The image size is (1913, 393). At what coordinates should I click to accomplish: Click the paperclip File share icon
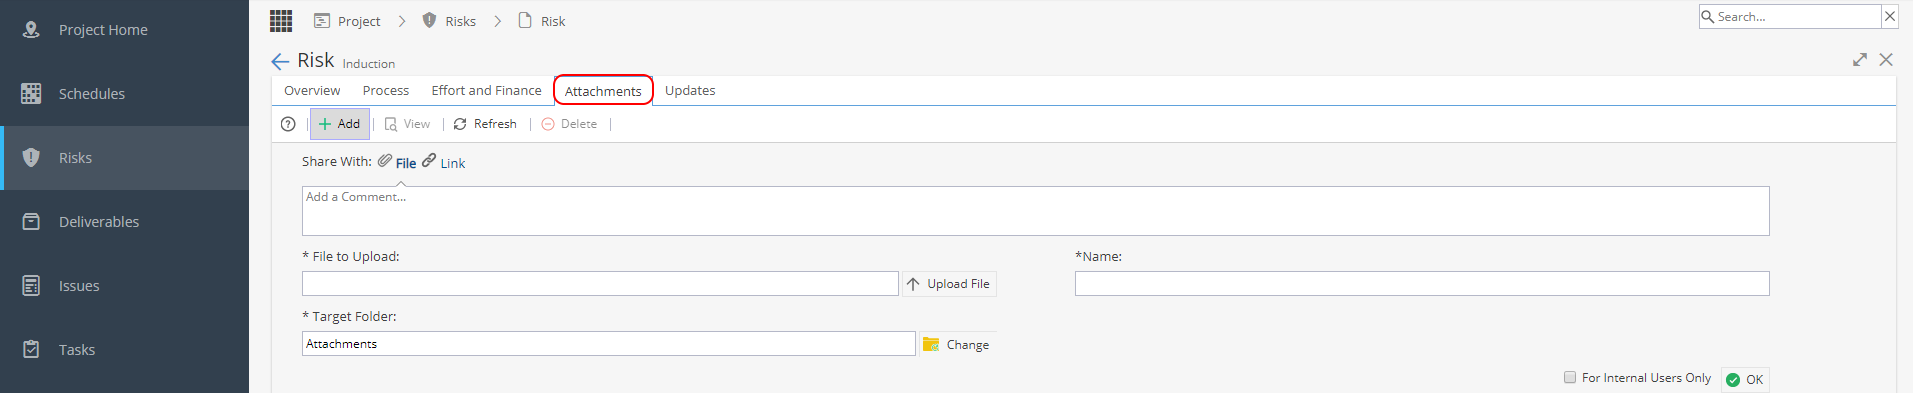[x=384, y=161]
